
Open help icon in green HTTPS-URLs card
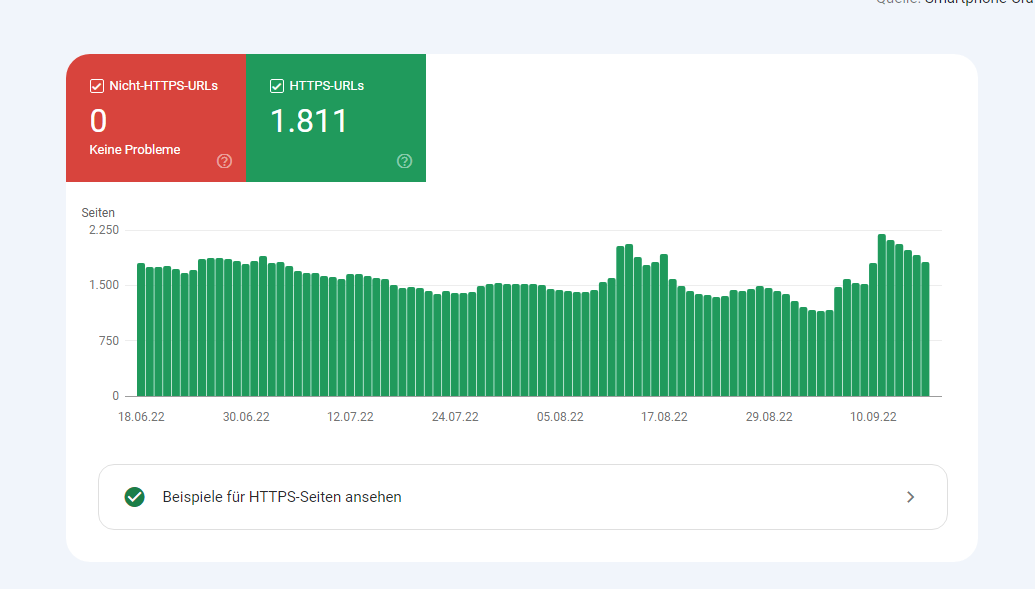pos(404,161)
